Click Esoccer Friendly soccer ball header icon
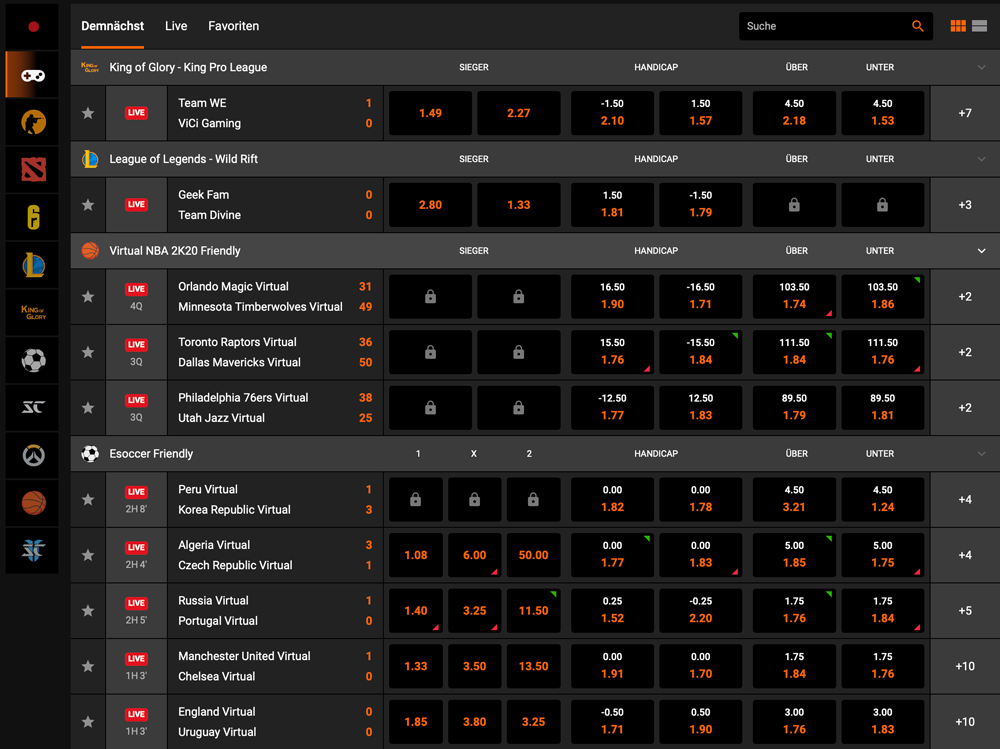Screen dimensions: 1000x749 (x=90, y=454)
